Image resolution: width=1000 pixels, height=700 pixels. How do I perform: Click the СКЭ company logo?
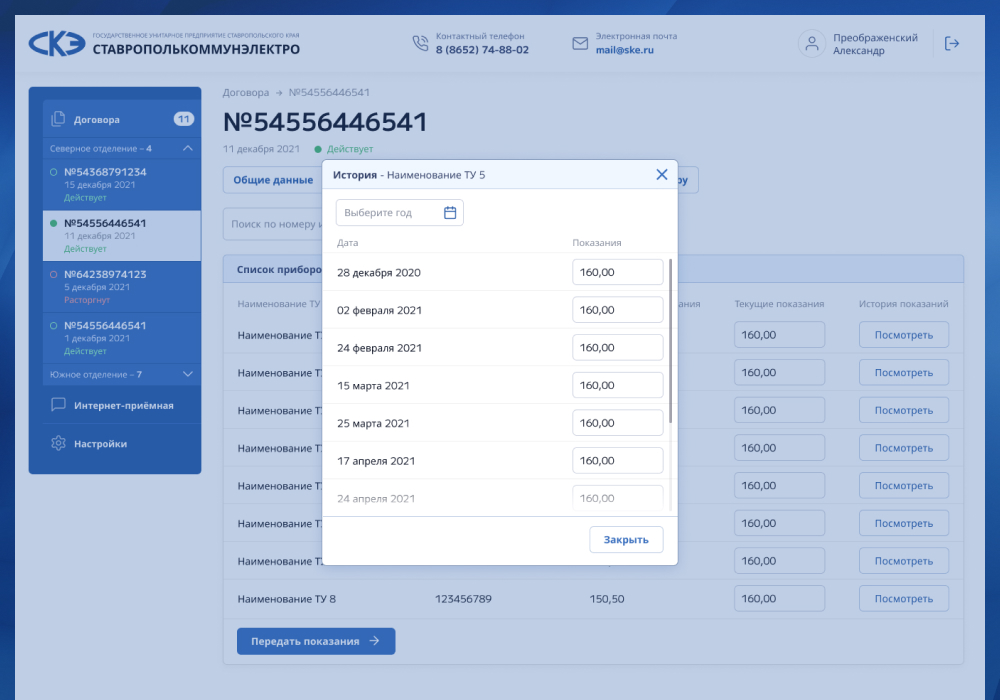pos(56,43)
